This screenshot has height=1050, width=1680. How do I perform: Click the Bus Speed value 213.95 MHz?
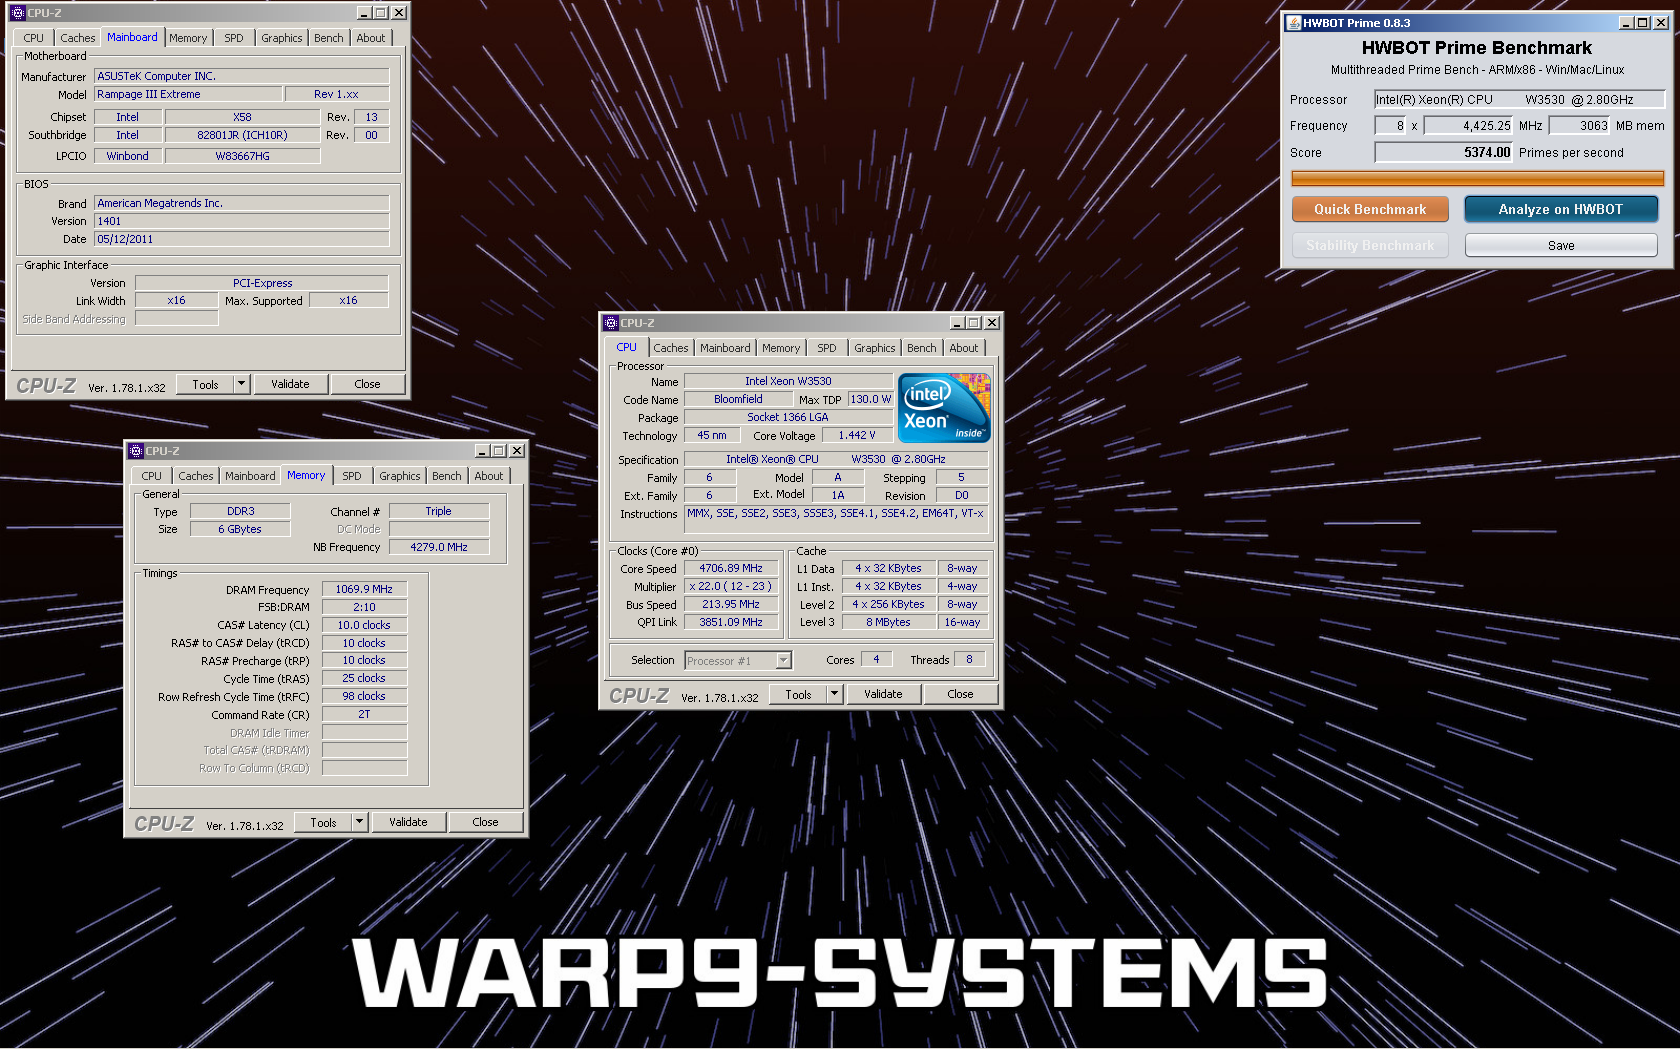click(731, 604)
